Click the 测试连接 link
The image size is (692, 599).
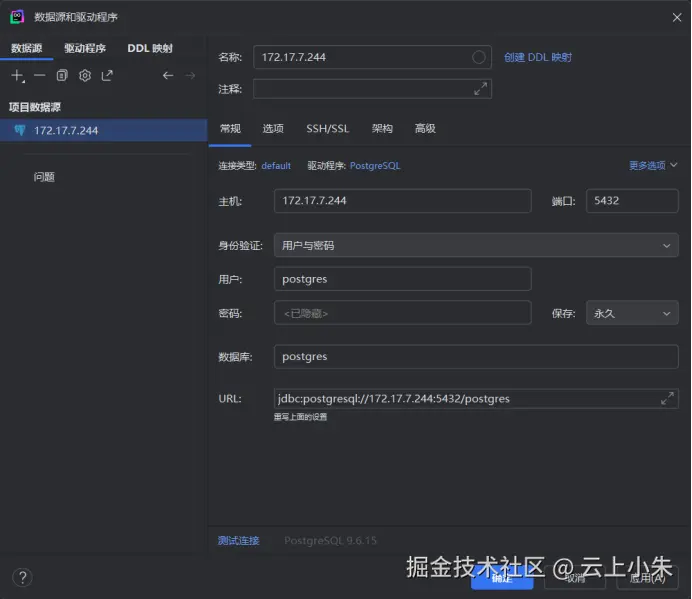(x=238, y=541)
